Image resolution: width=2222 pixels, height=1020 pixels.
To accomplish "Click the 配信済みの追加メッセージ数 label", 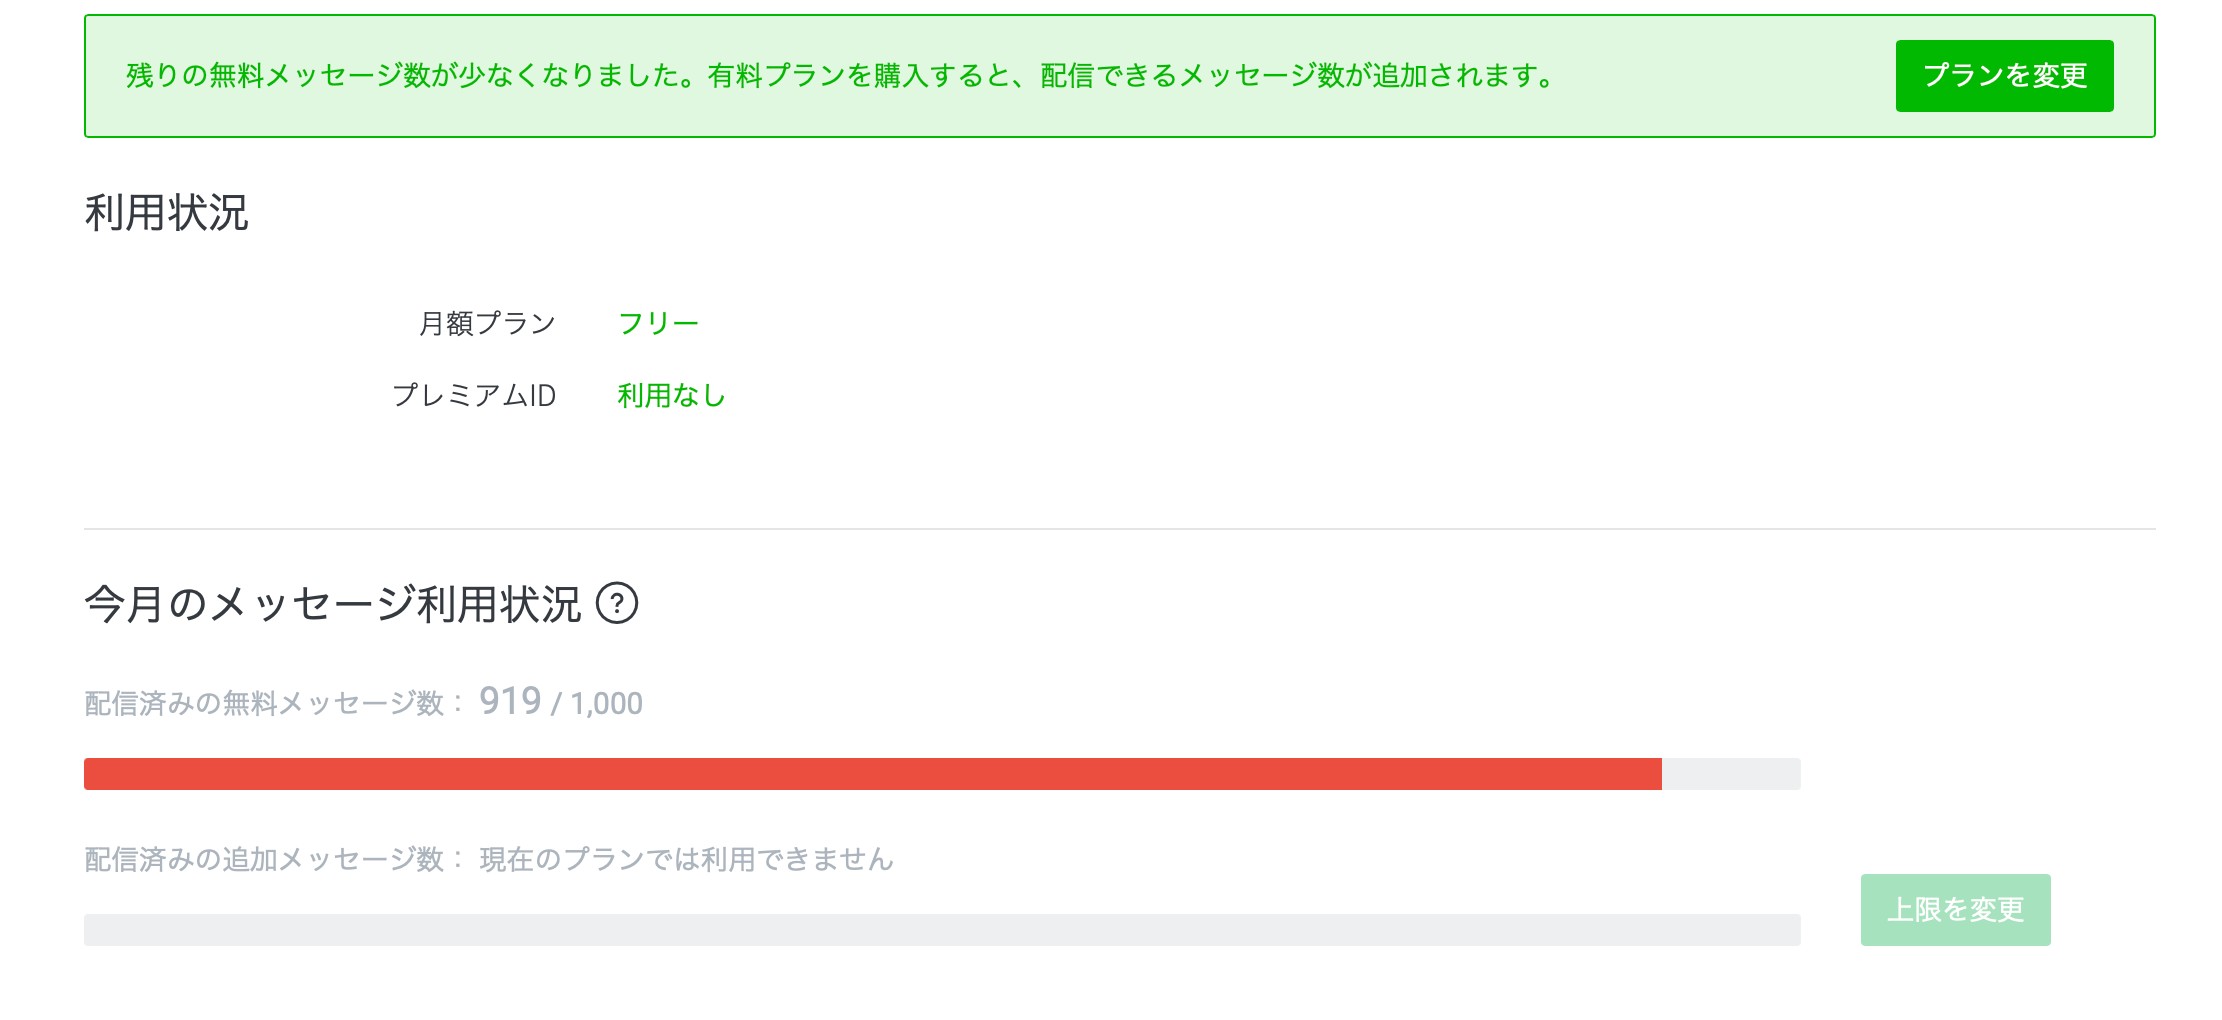I will coord(264,860).
